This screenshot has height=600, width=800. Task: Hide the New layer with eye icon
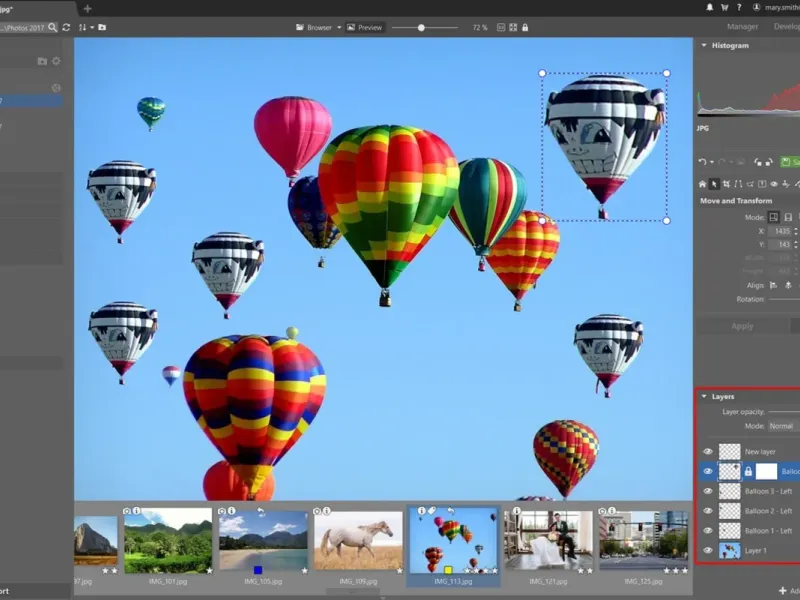click(x=708, y=452)
